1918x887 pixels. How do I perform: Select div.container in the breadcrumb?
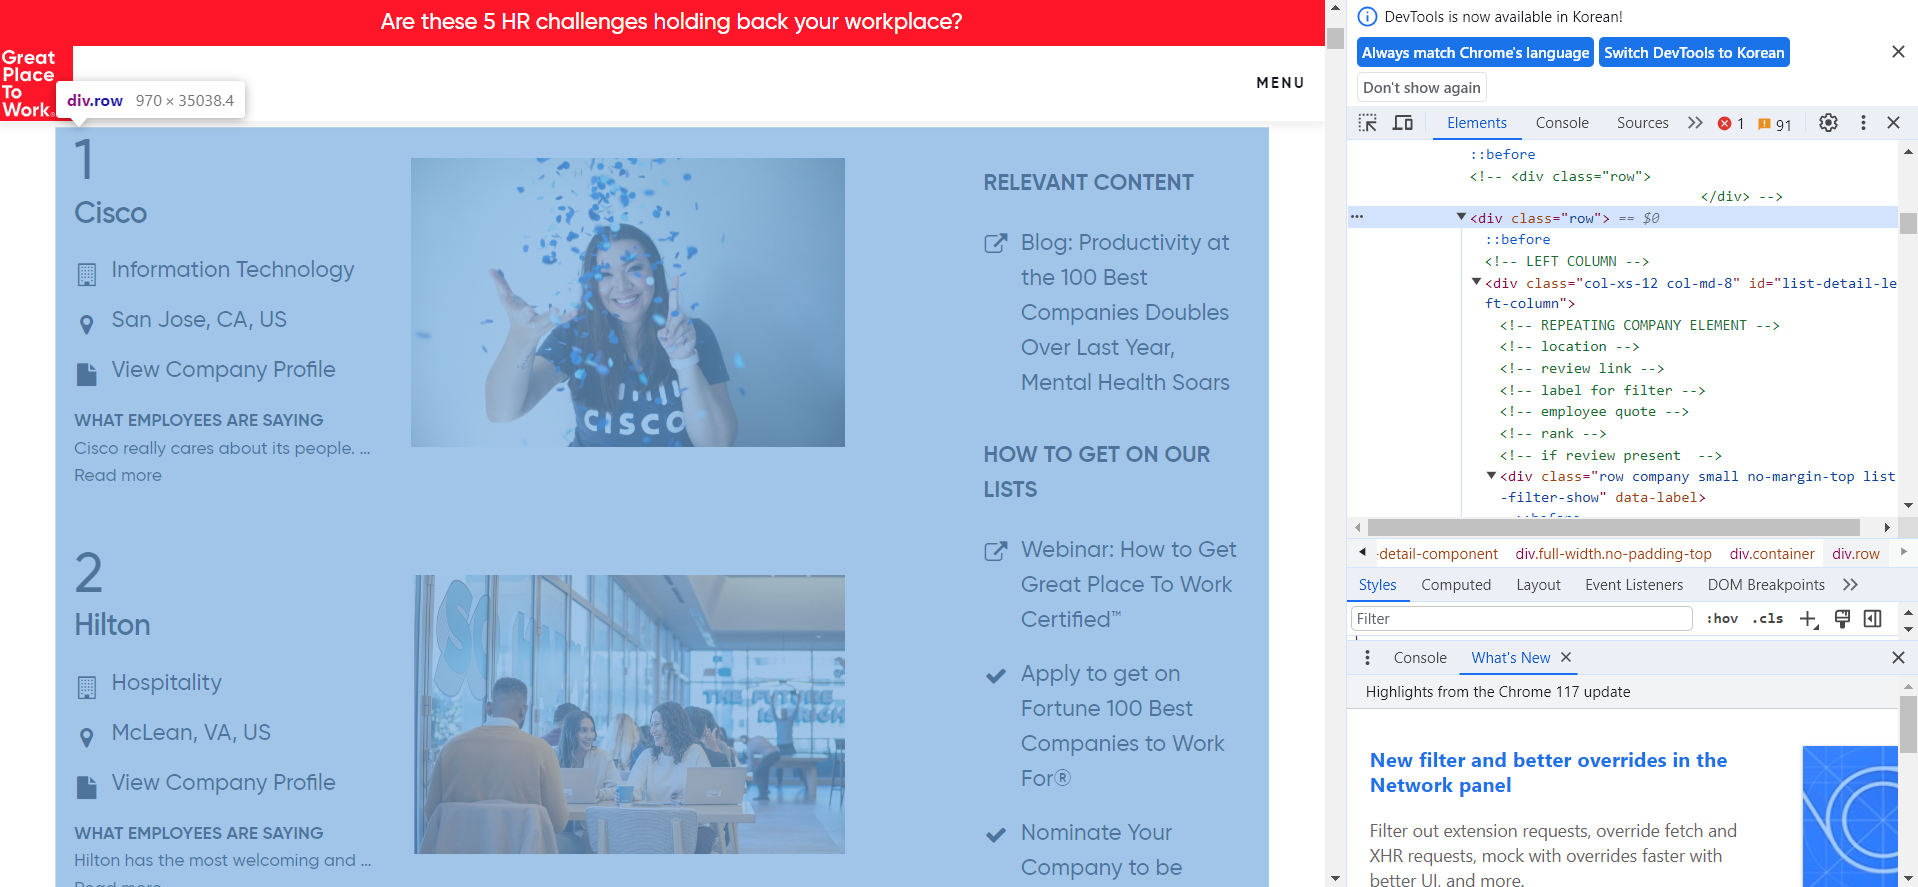[1771, 554]
